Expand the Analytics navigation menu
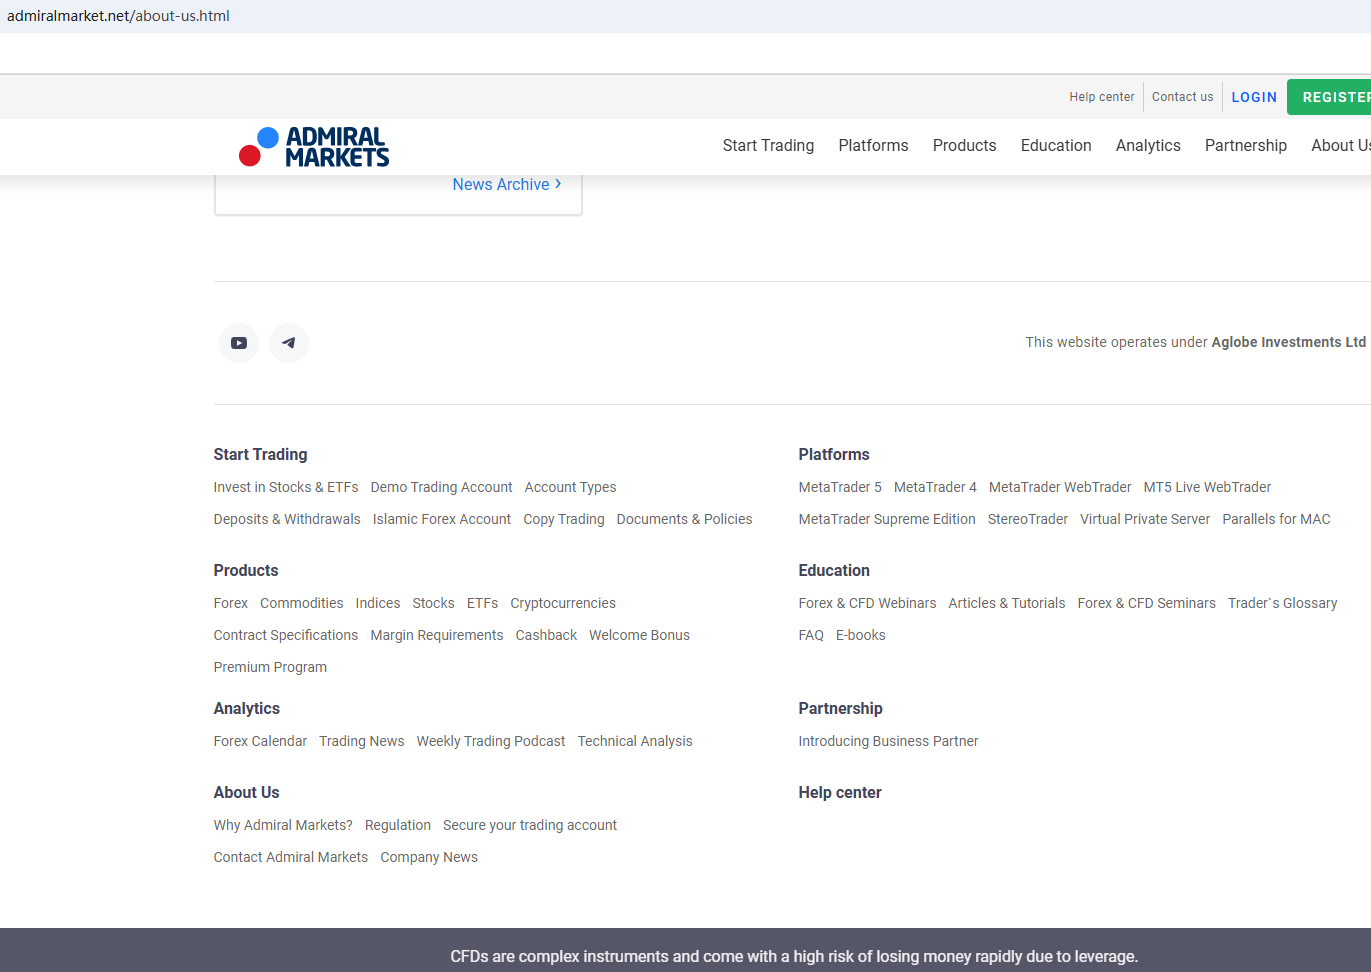Image resolution: width=1371 pixels, height=972 pixels. (x=1148, y=146)
